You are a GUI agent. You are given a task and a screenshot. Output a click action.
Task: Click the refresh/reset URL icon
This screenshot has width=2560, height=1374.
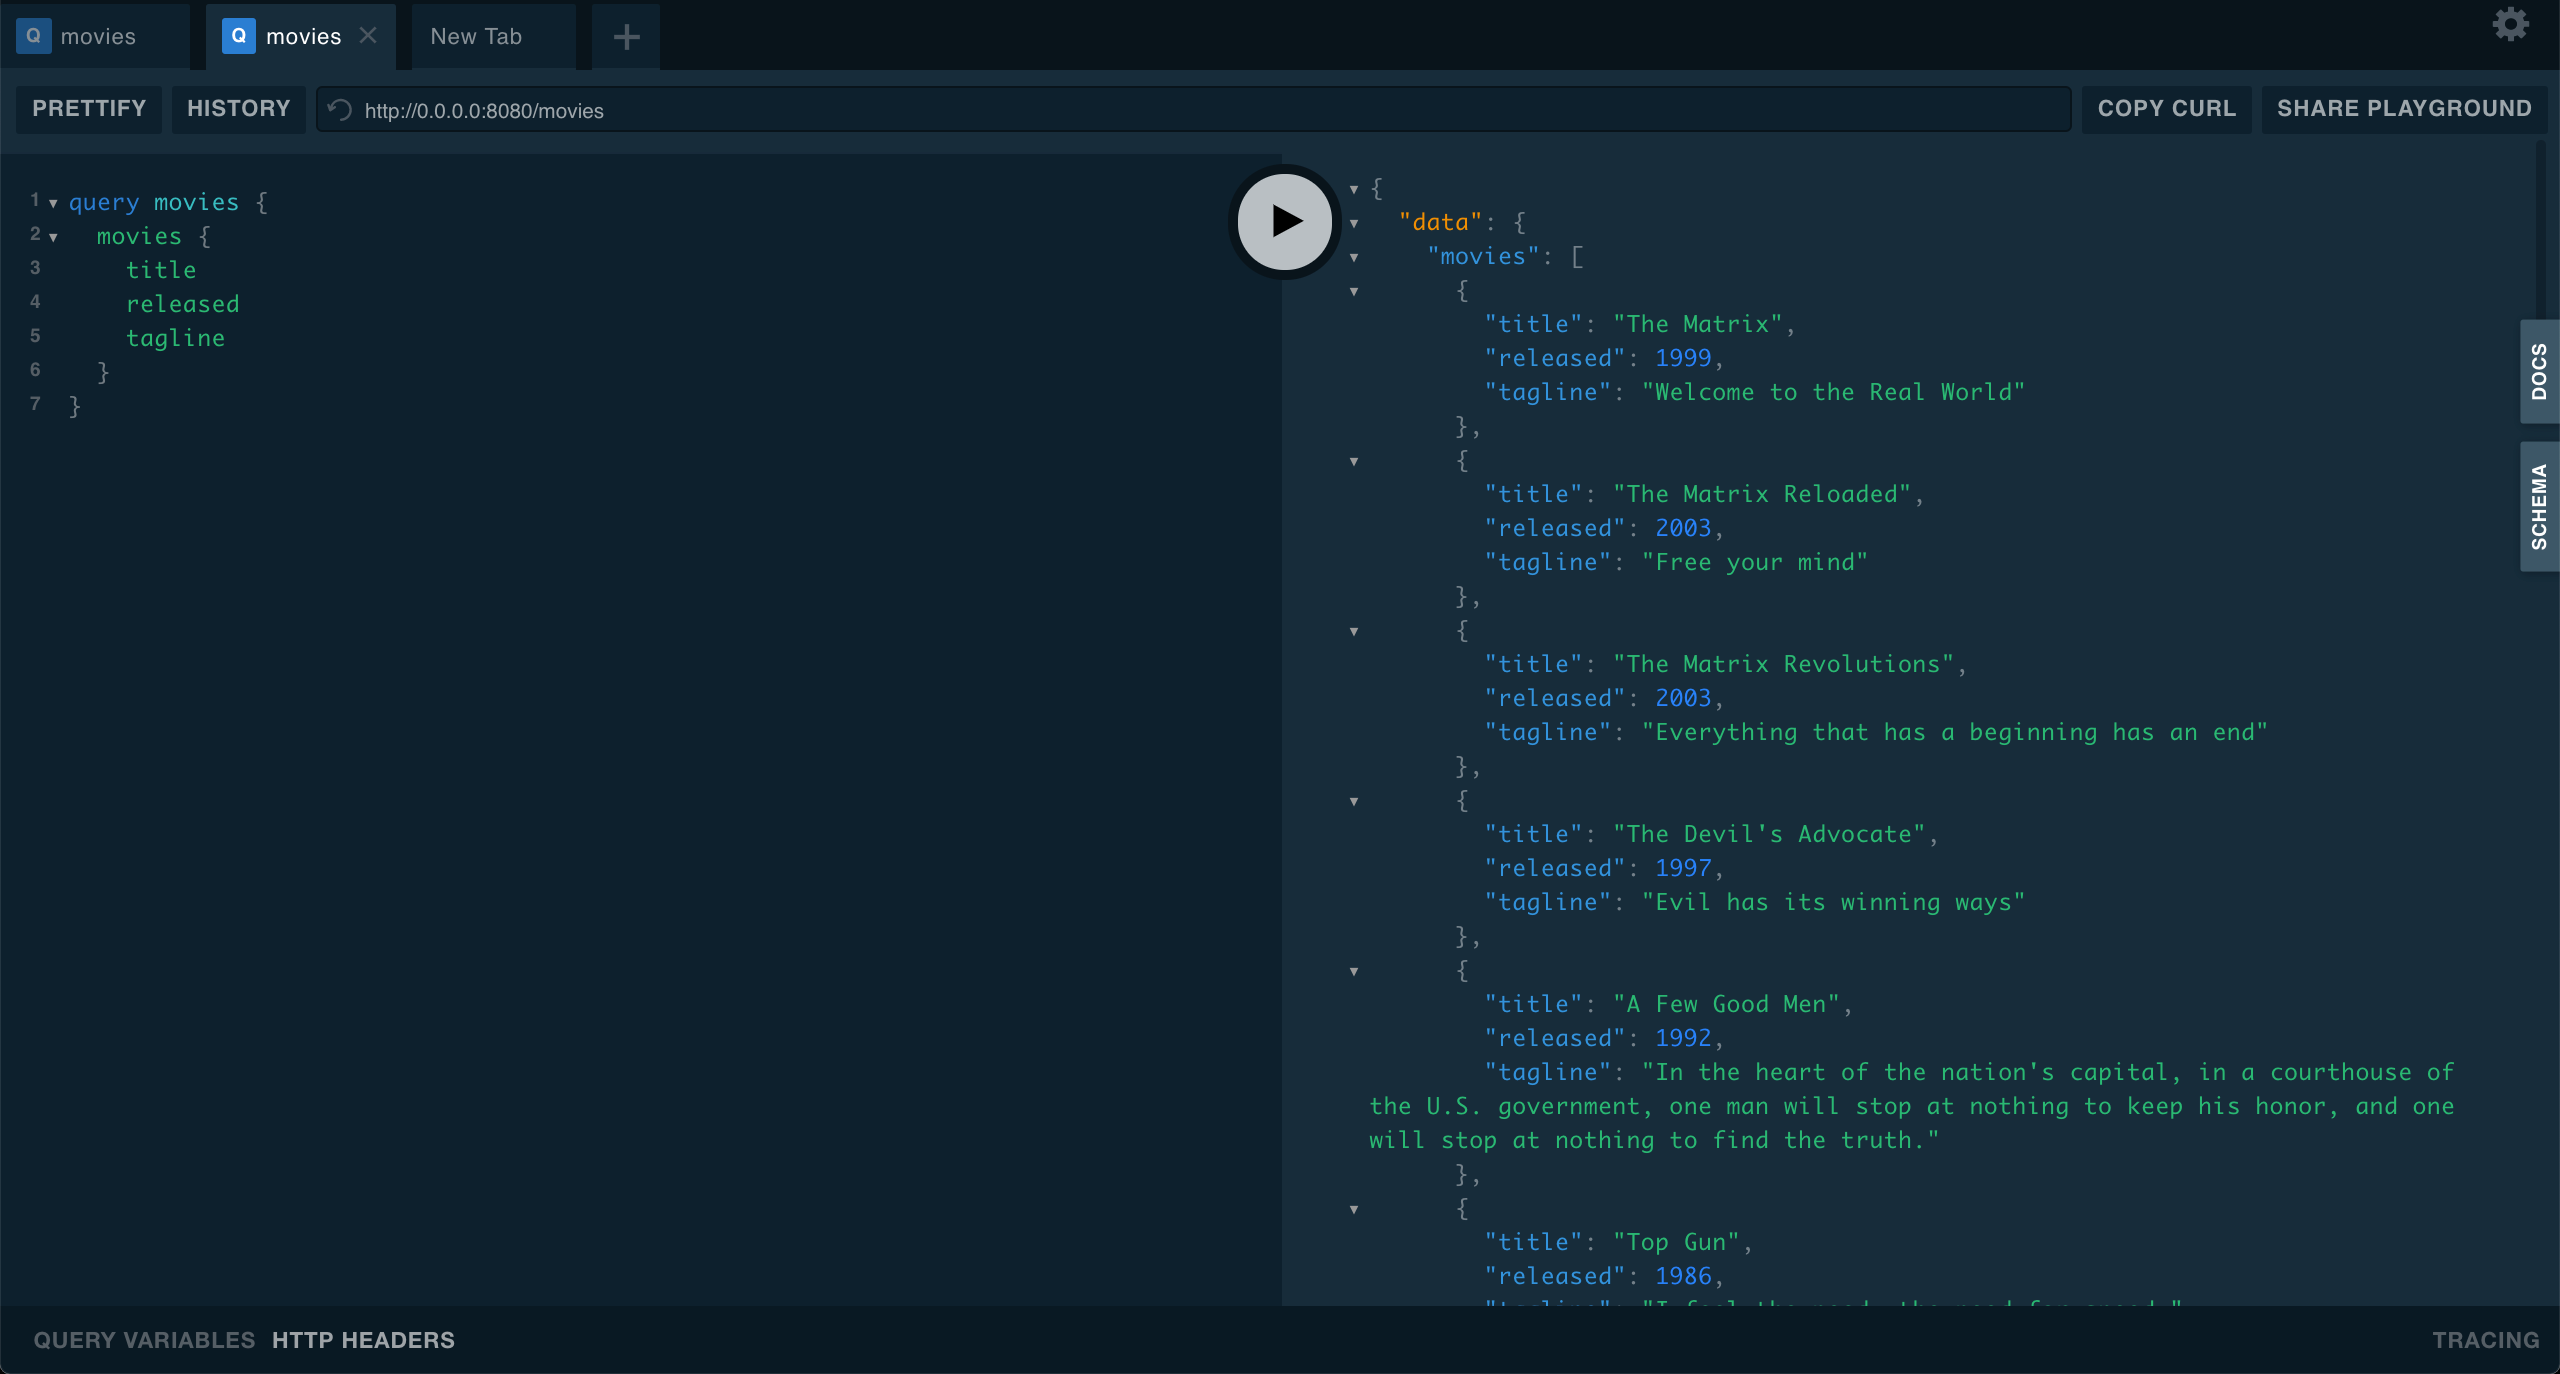340,110
